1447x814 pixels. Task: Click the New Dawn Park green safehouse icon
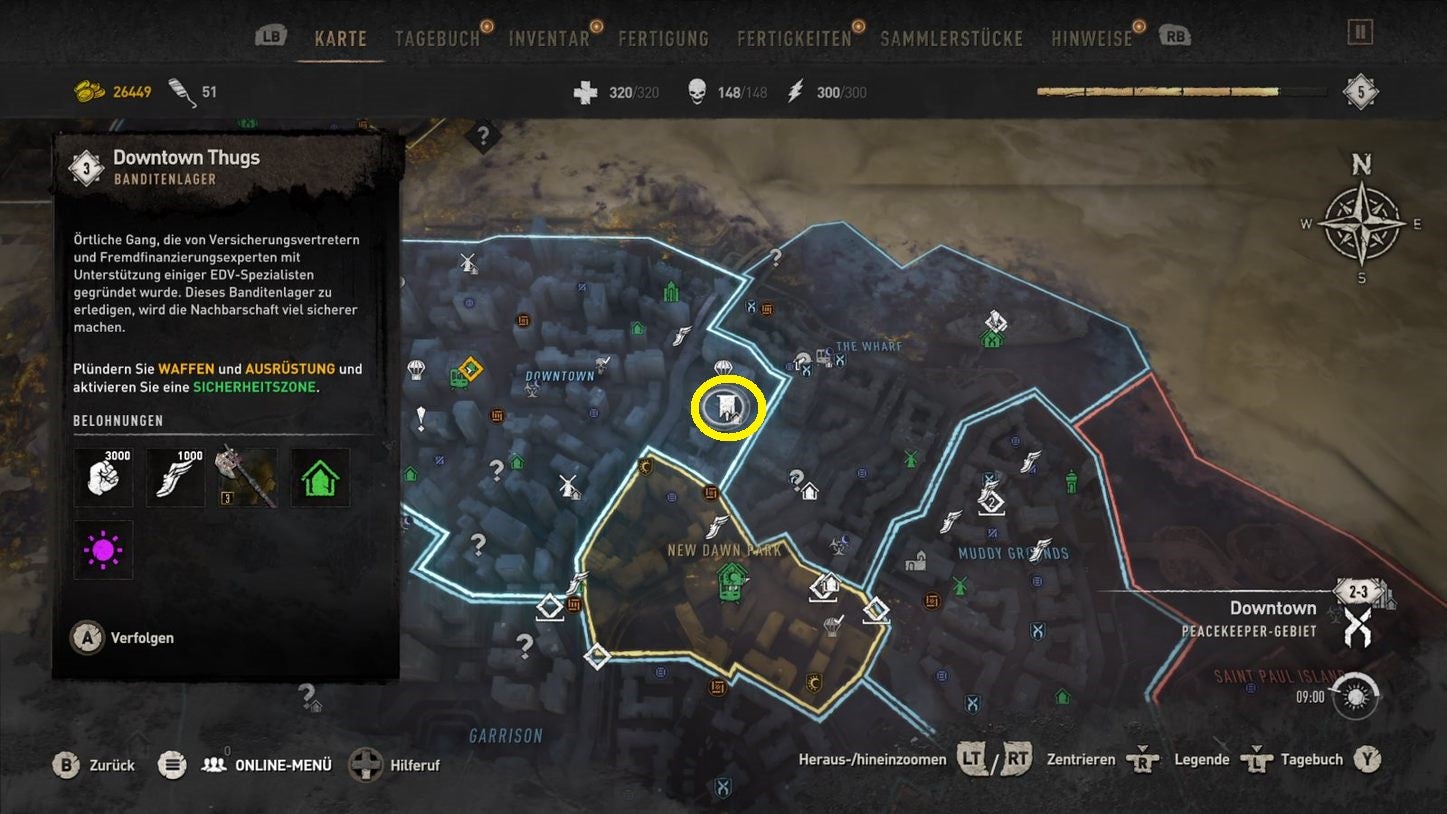click(x=734, y=582)
